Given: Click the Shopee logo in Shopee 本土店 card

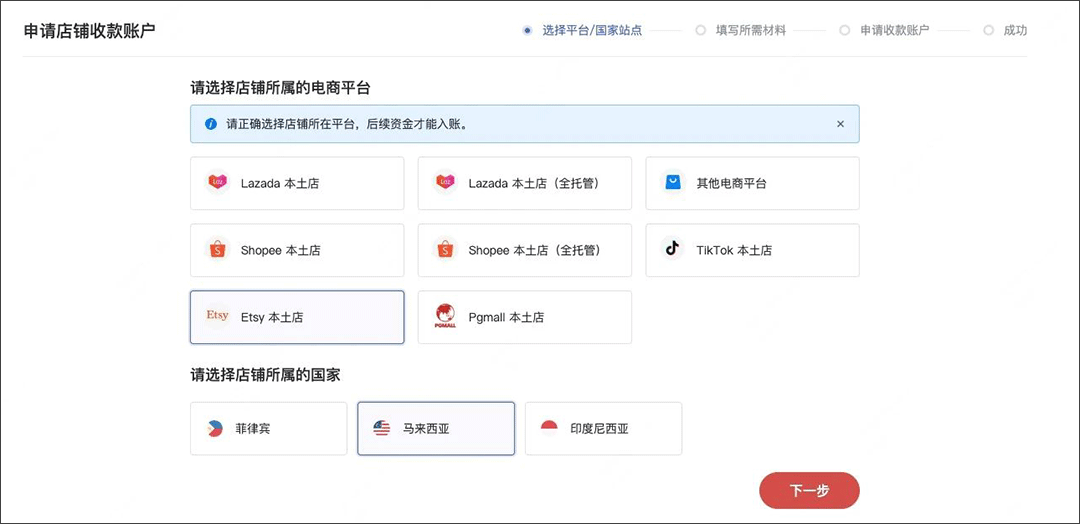Looking at the screenshot, I should 218,249.
